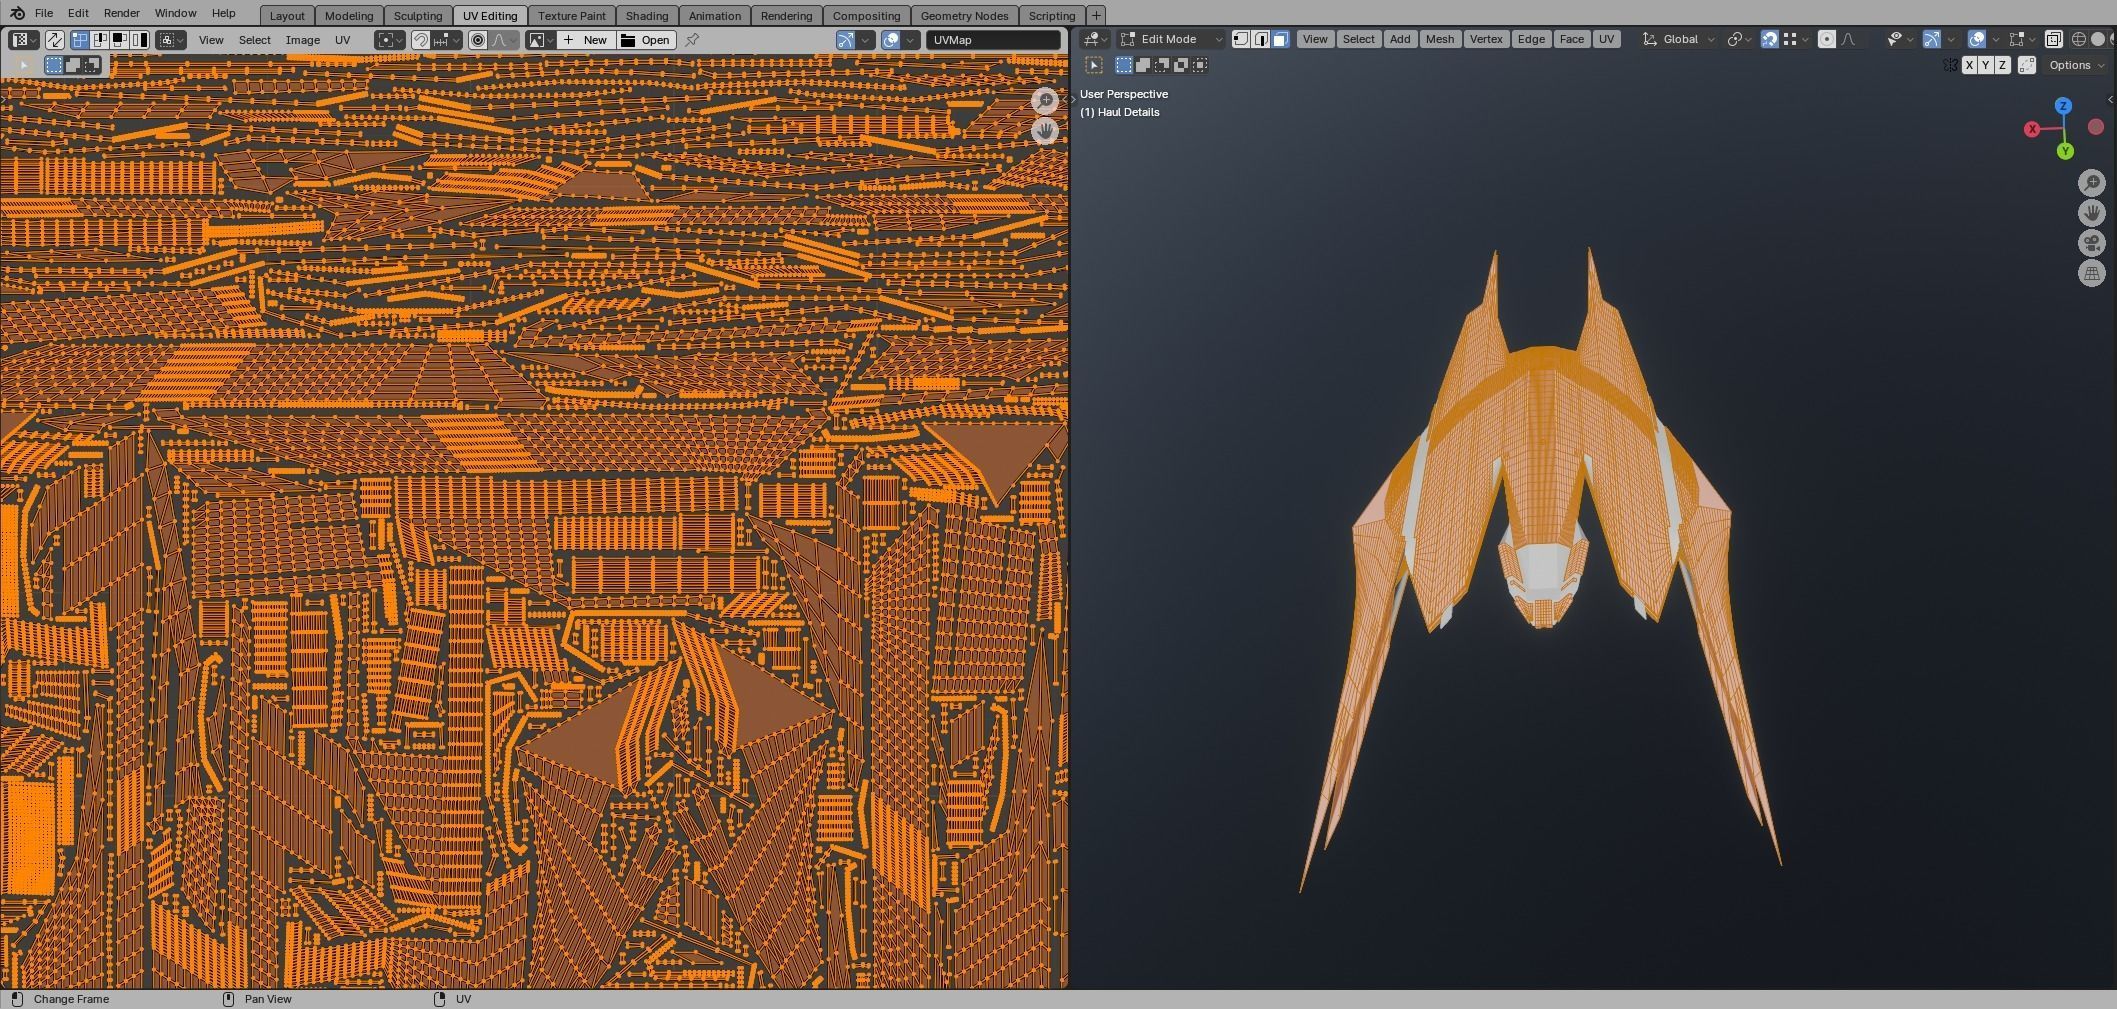
Task: Click the UVMap name field
Action: tap(993, 40)
